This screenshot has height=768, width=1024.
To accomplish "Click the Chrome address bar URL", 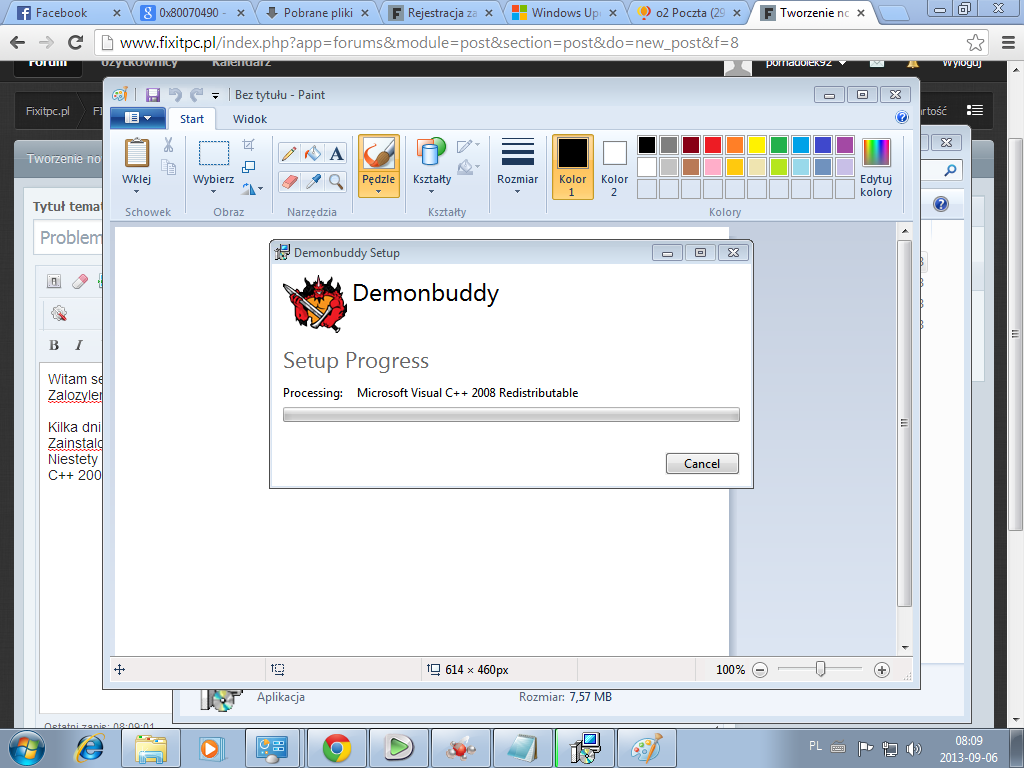I will [429, 43].
